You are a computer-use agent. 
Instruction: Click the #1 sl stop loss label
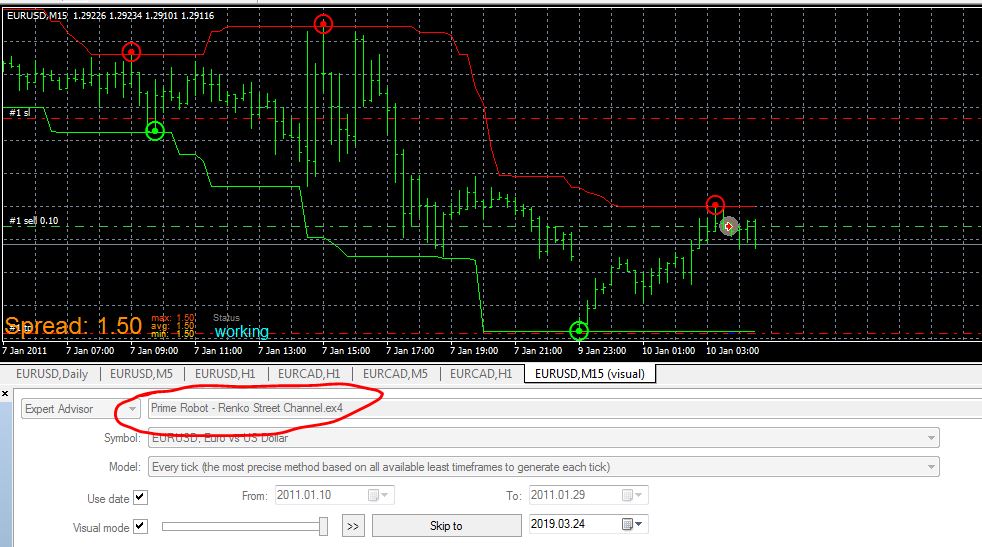[19, 113]
